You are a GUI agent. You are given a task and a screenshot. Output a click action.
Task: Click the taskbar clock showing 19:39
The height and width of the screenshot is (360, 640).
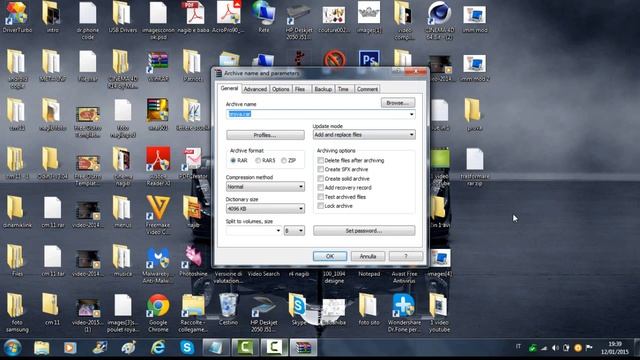(x=615, y=348)
